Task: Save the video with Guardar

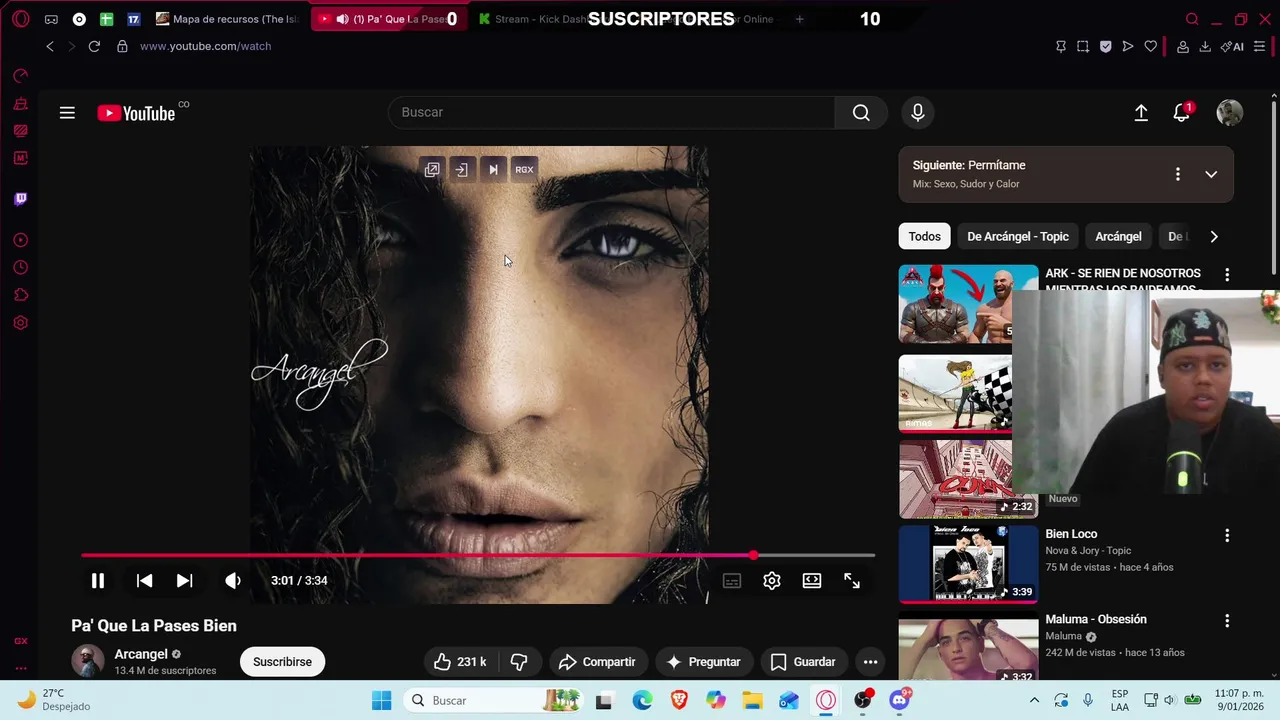Action: point(803,662)
